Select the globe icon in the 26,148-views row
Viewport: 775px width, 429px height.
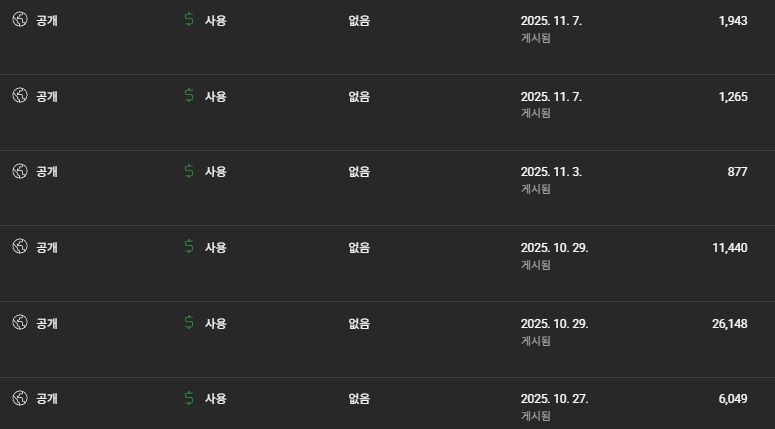[x=19, y=323]
